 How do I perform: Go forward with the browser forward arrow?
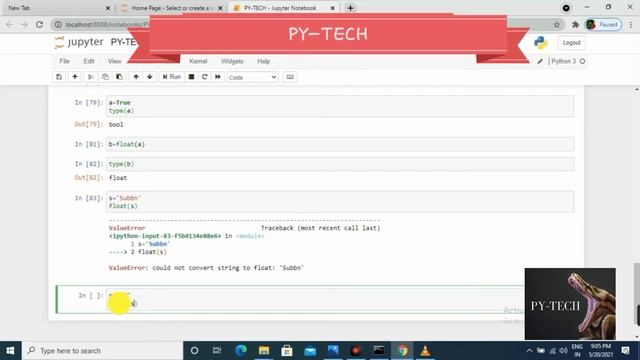click(x=24, y=24)
